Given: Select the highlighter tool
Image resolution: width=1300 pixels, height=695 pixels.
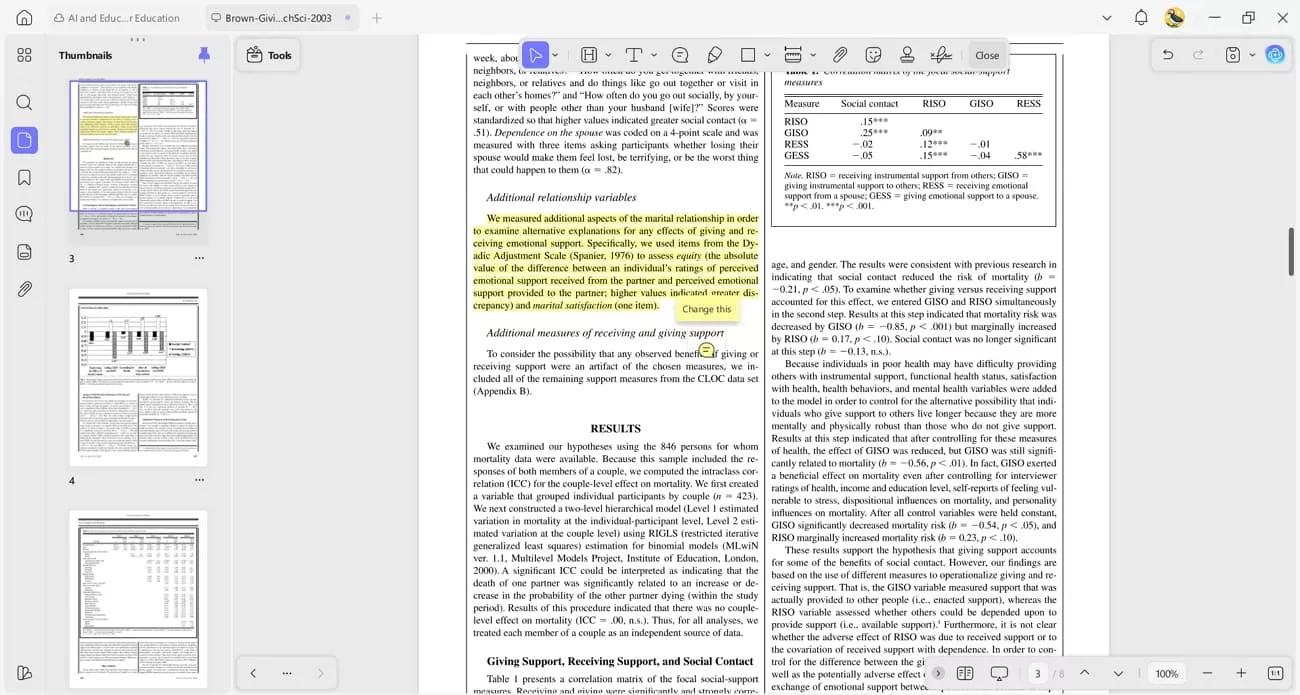Looking at the screenshot, I should tap(588, 55).
